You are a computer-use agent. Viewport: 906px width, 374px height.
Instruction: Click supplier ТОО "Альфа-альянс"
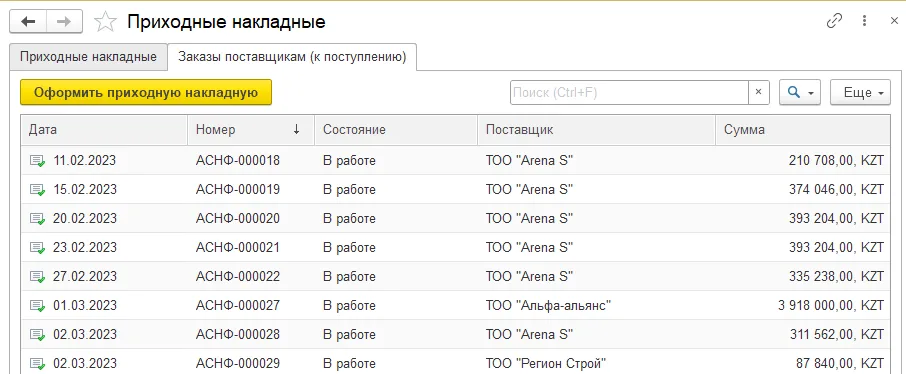(548, 305)
